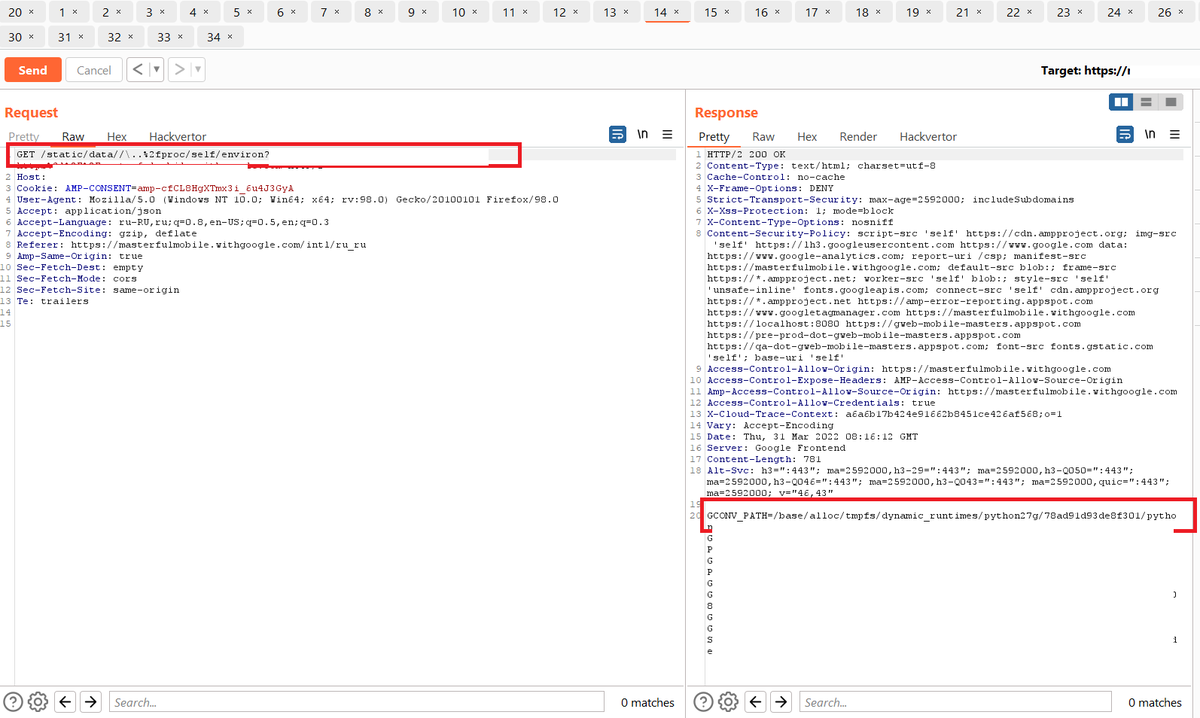Screen dimensions: 1200x718
Task: Switch Response view to Pretty
Action: pos(714,137)
